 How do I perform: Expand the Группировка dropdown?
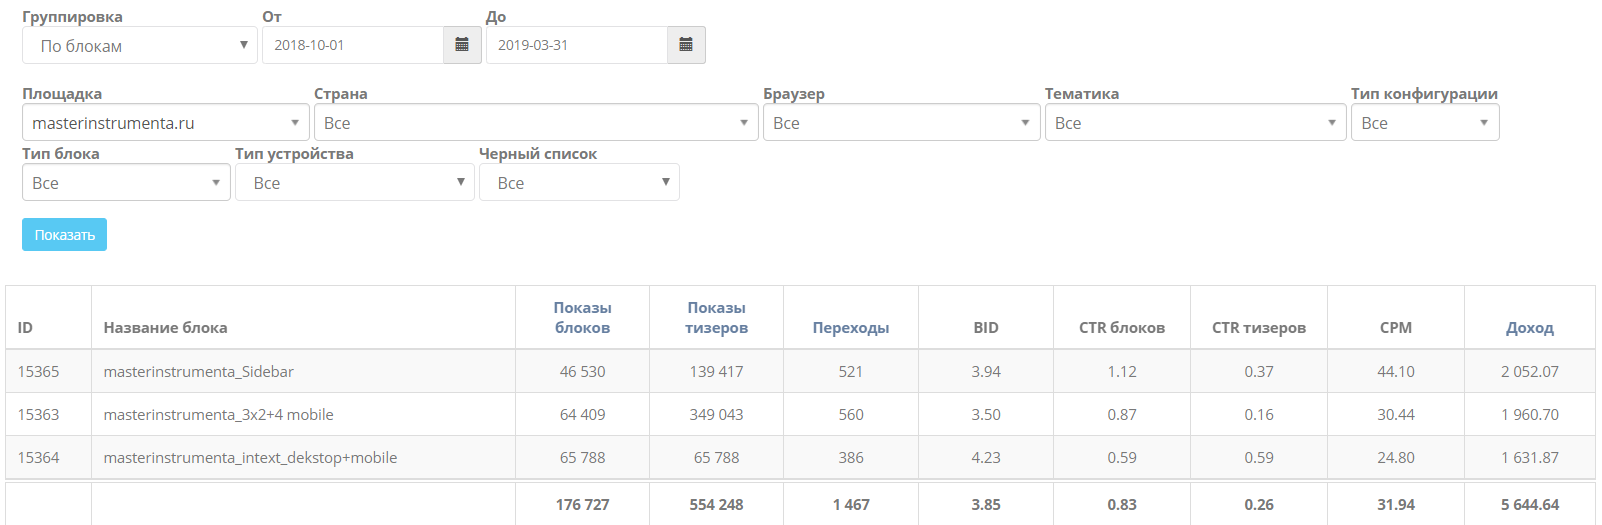pos(140,45)
